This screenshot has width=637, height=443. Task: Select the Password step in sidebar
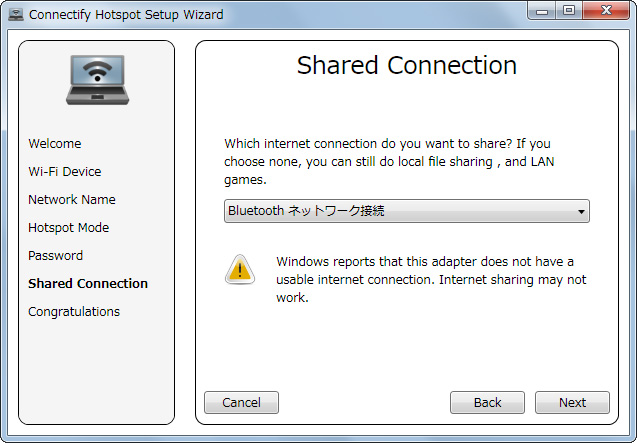point(55,256)
